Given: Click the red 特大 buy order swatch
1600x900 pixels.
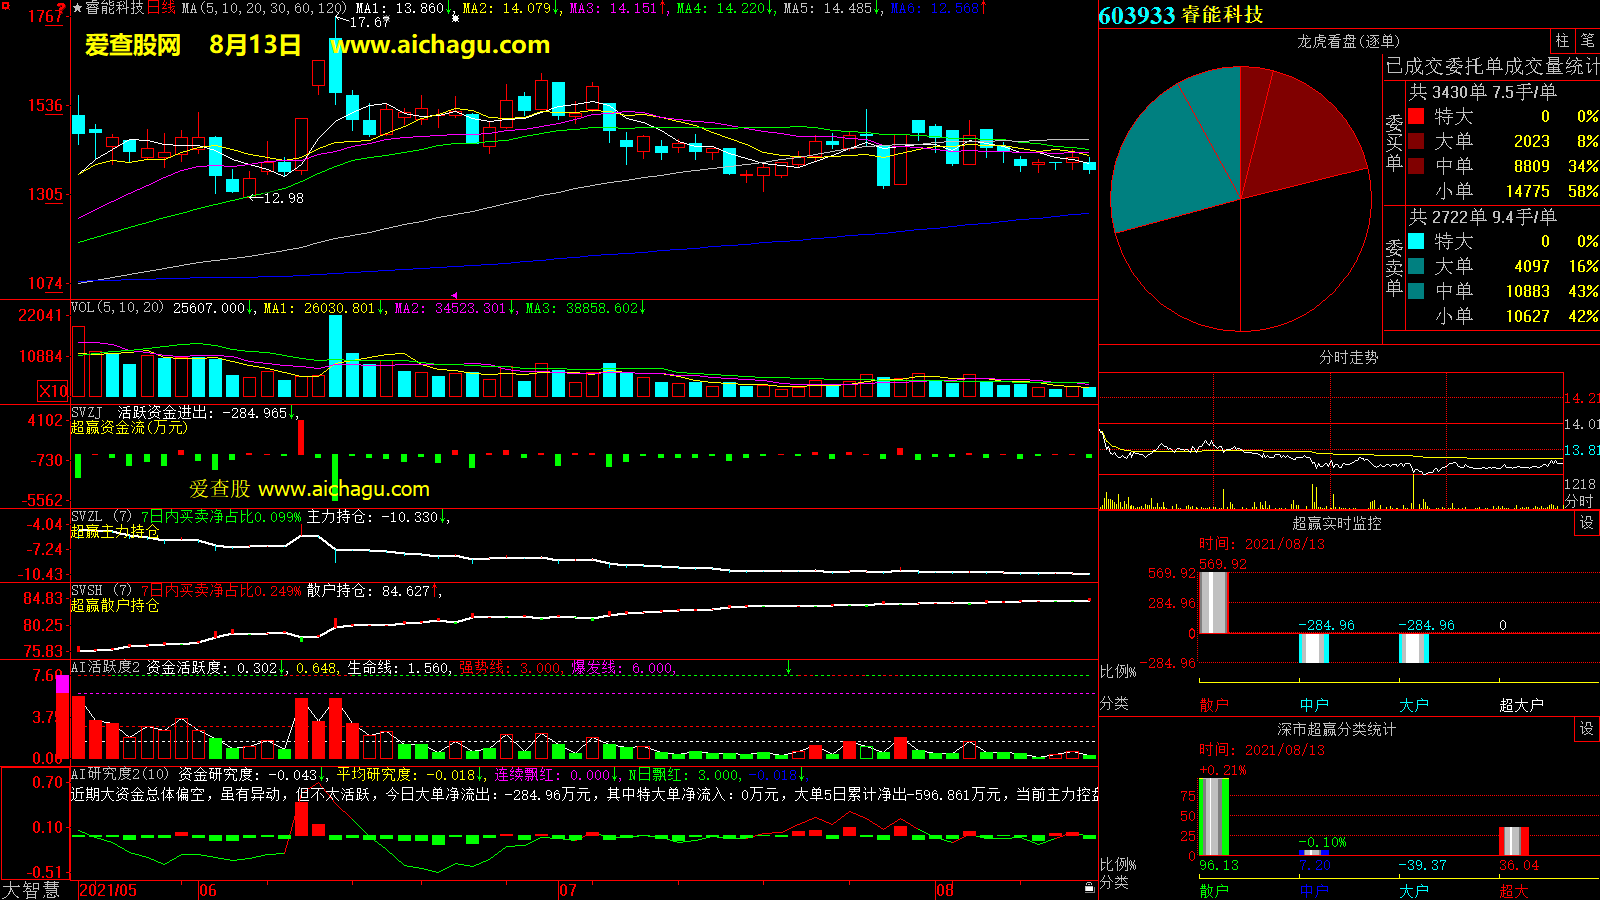Looking at the screenshot, I should (1416, 116).
